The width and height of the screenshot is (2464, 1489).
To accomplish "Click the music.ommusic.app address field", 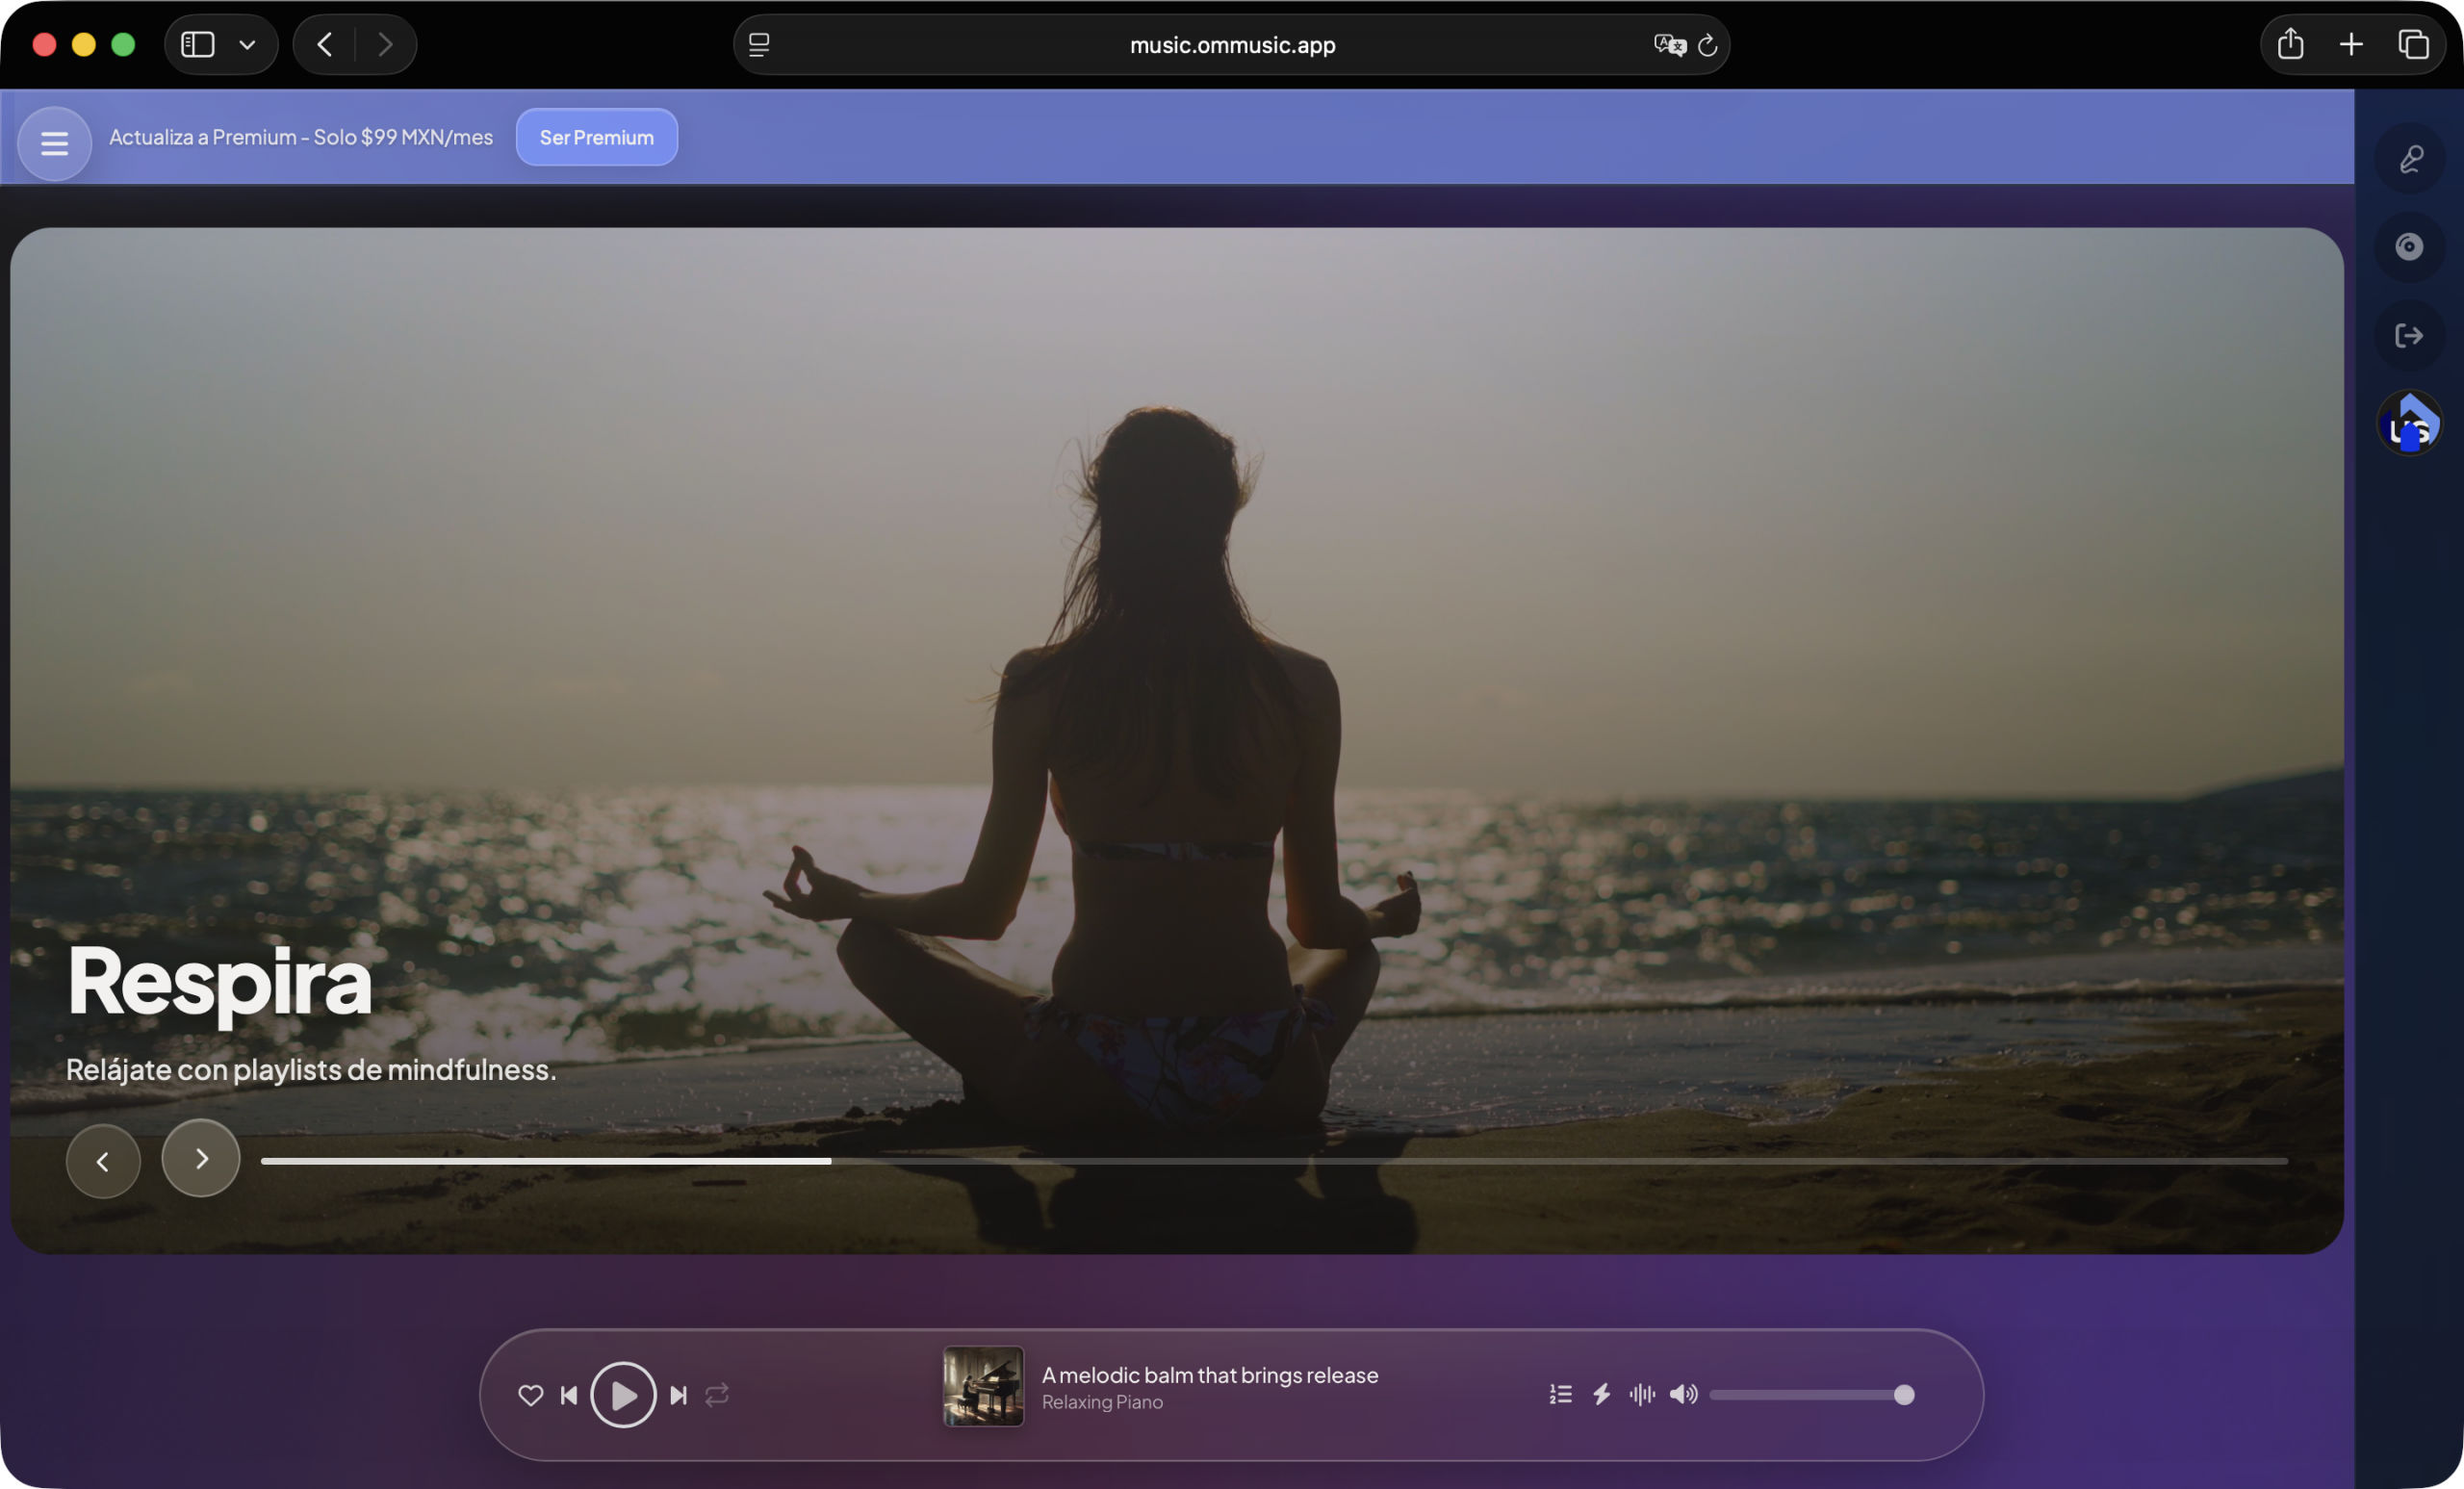I will [x=1232, y=45].
